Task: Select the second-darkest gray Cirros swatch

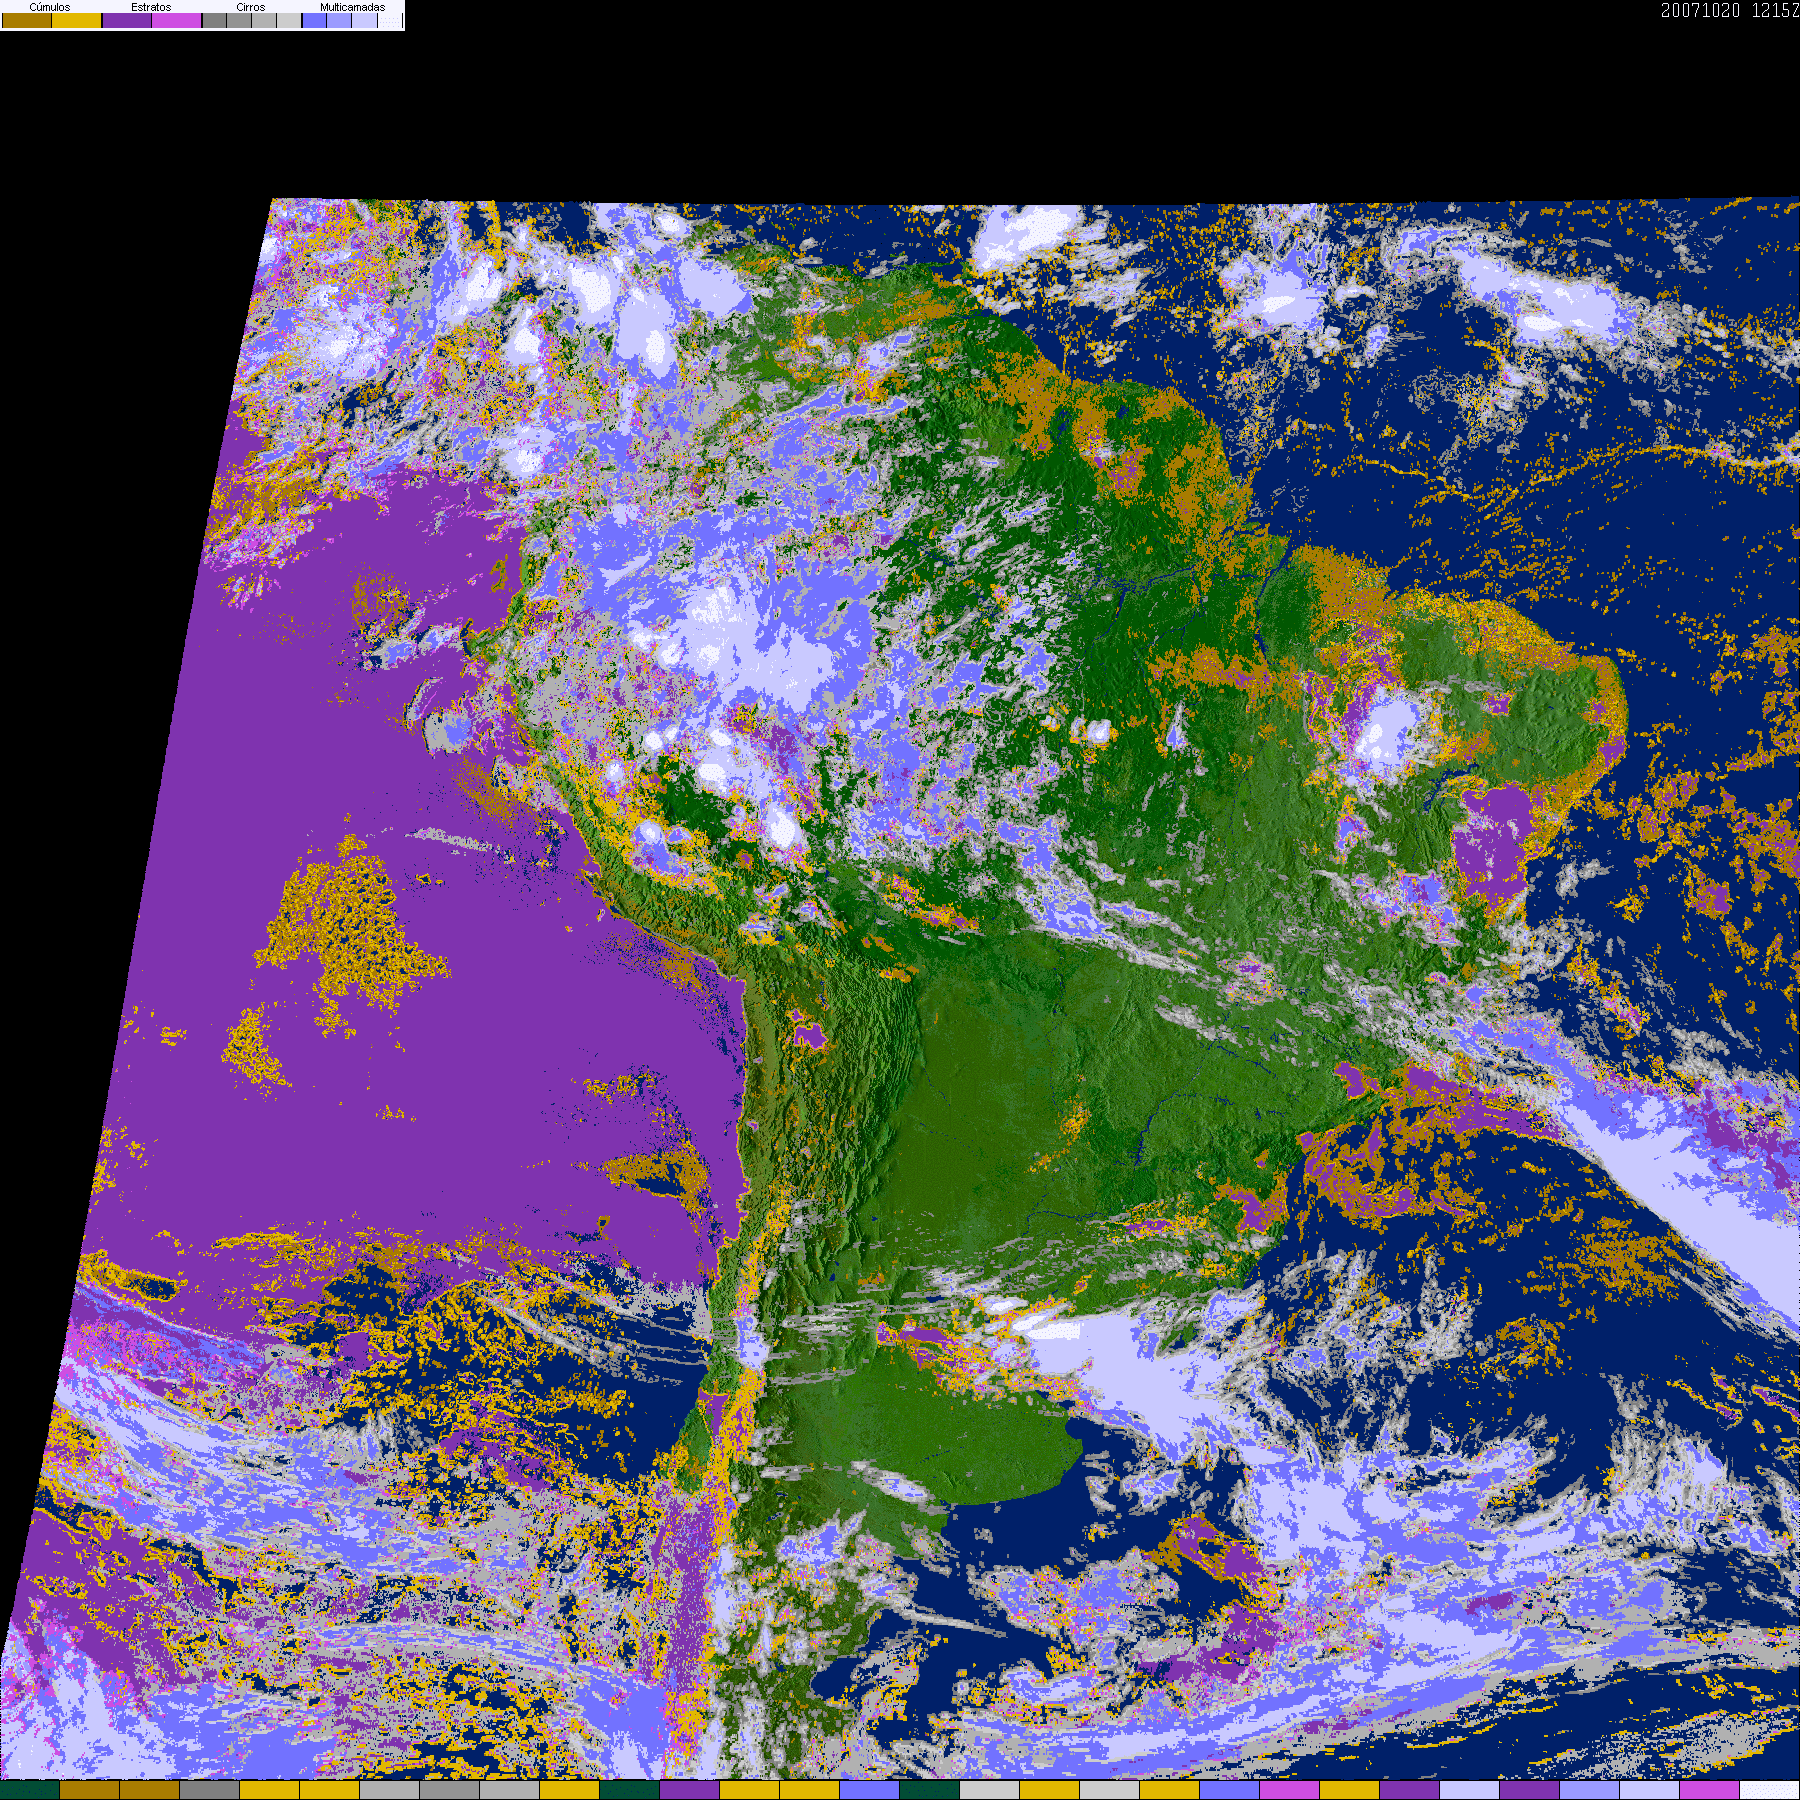Action: 239,21
